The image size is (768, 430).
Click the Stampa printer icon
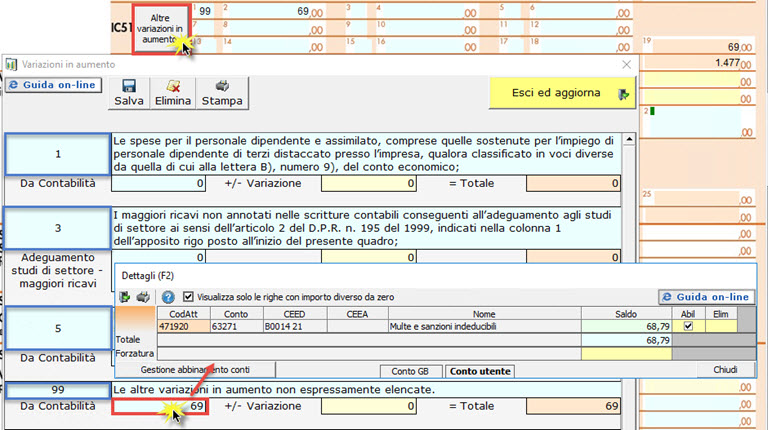[222, 86]
